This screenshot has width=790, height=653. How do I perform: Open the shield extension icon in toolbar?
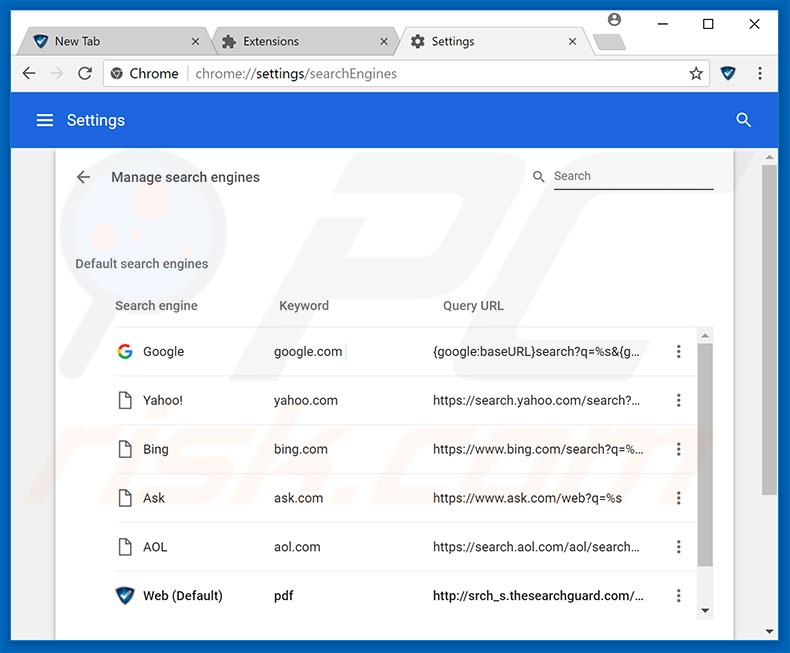[x=728, y=74]
